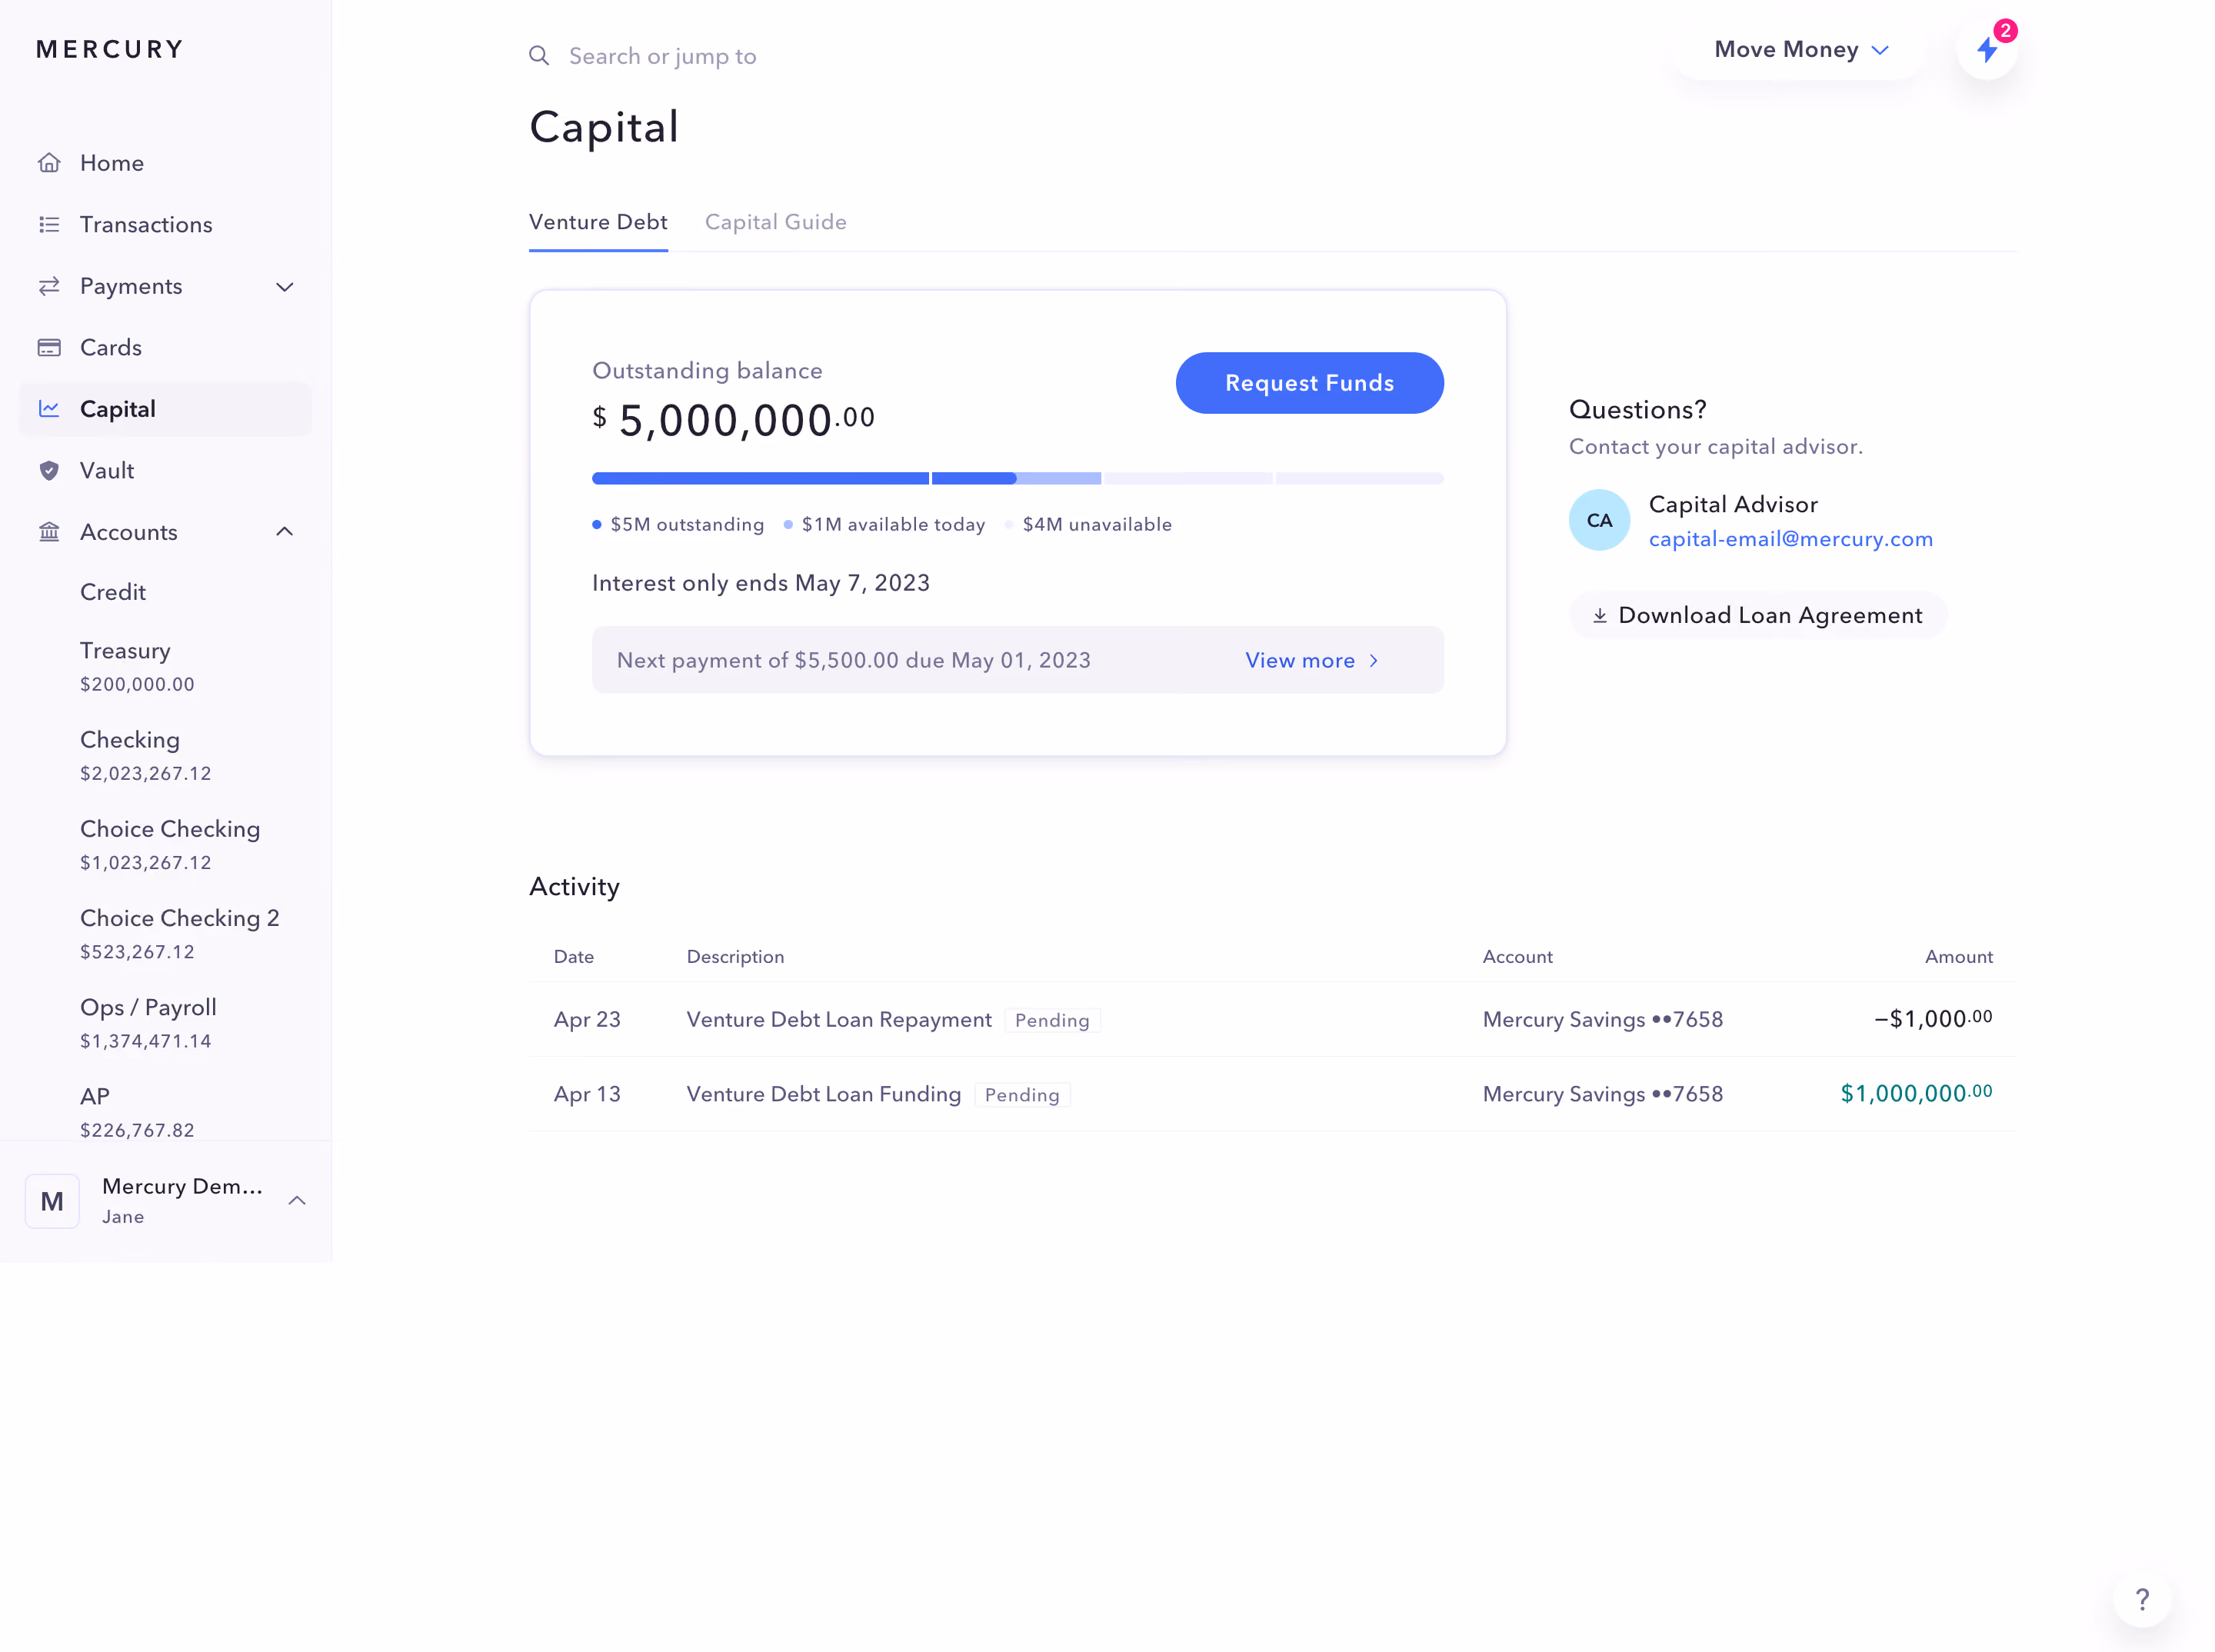Viewport: 2215px width, 1652px height.
Task: Expand the Mercury Demo account switcher chevron
Action: click(x=297, y=1201)
